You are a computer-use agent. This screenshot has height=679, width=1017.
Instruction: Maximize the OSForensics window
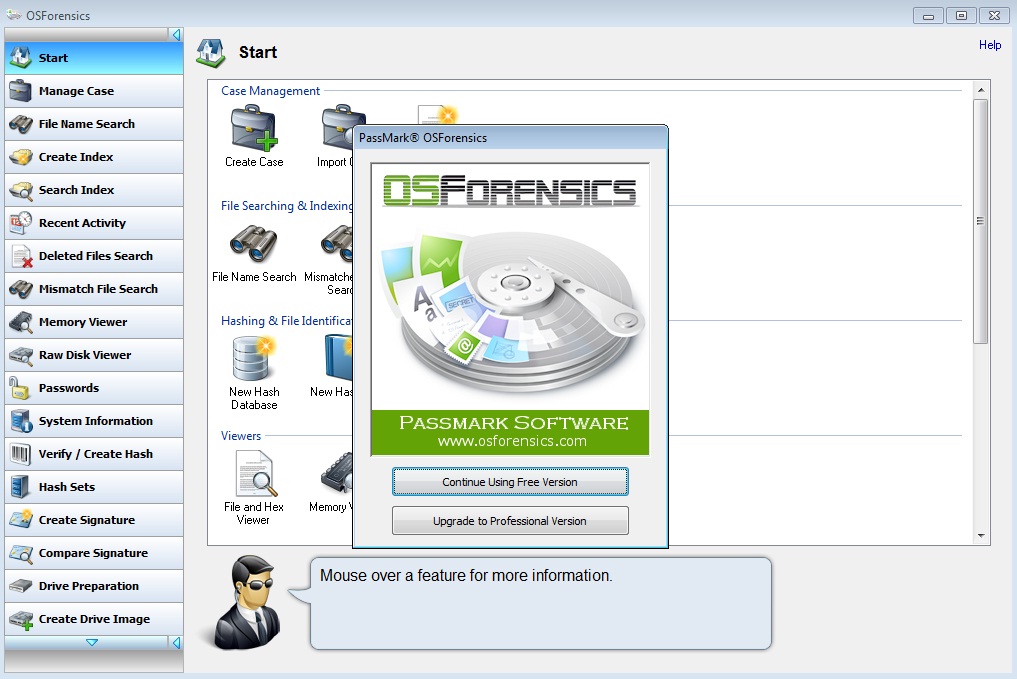coord(961,16)
